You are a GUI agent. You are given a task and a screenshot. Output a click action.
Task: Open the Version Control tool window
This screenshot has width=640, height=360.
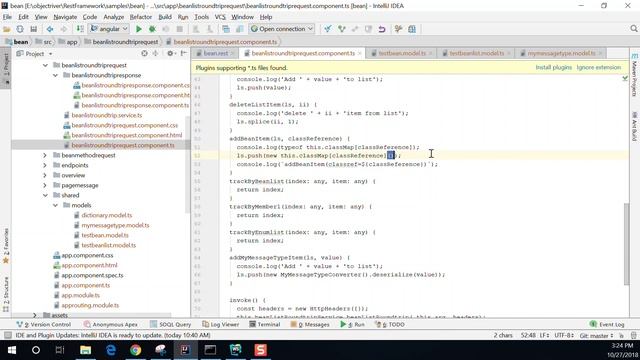click(43, 324)
